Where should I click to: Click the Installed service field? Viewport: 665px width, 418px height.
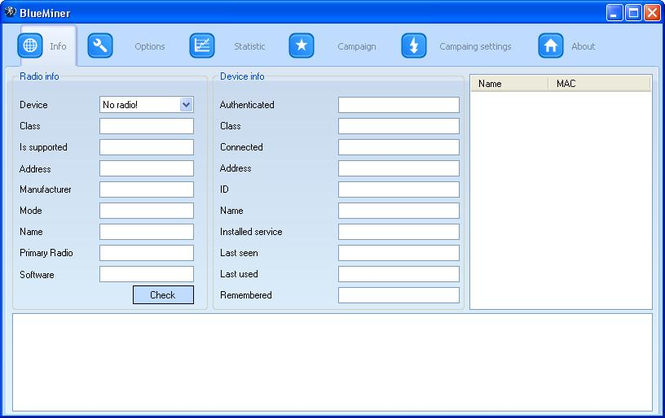(x=399, y=232)
